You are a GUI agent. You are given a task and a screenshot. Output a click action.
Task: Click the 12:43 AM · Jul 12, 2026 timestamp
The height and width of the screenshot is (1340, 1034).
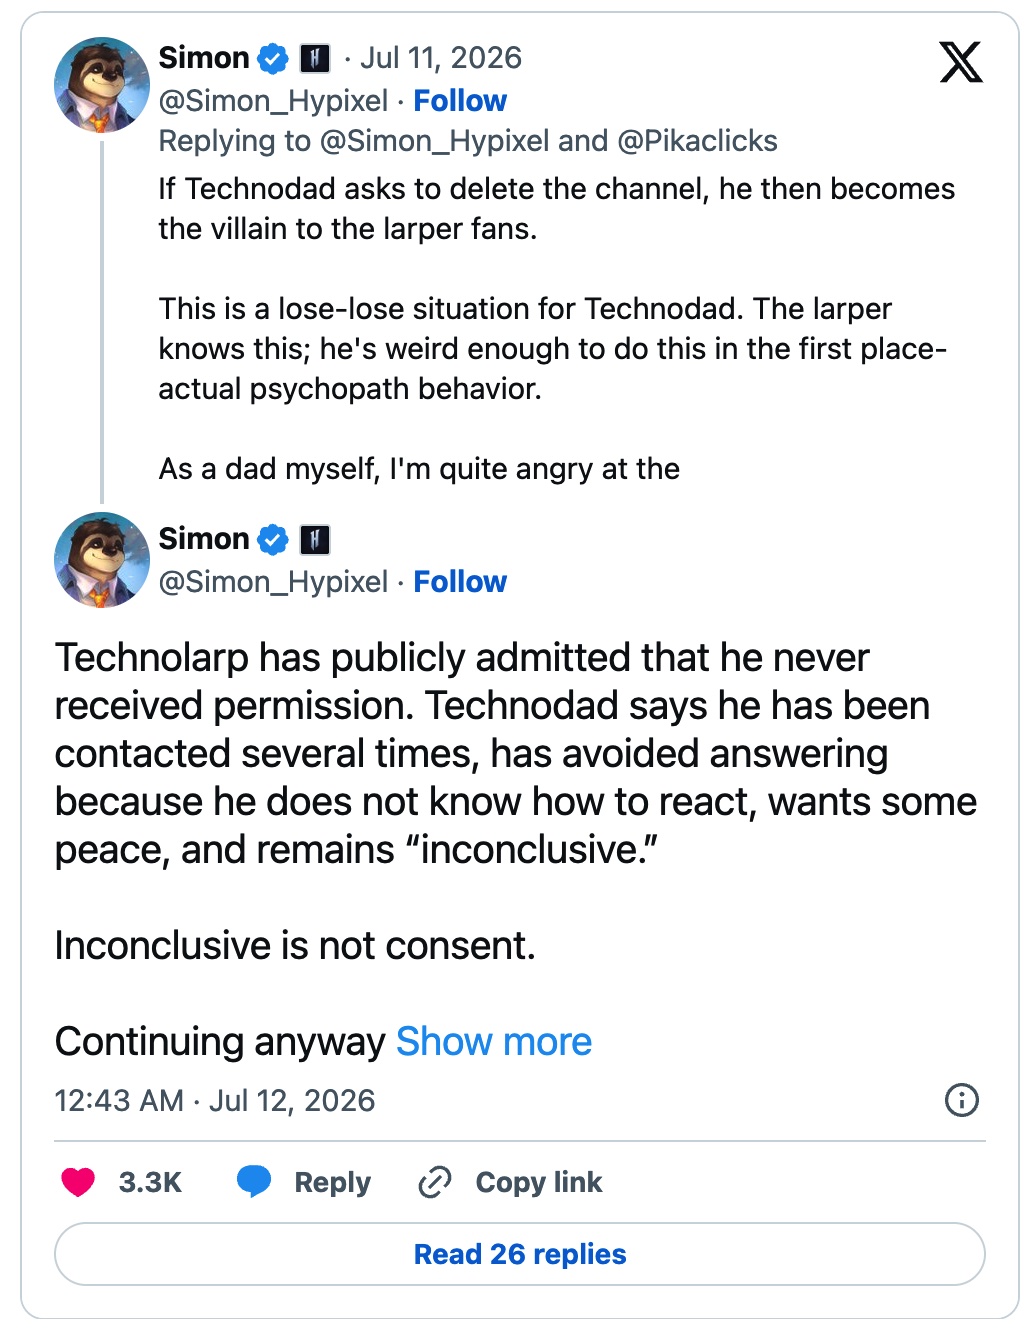[215, 1101]
